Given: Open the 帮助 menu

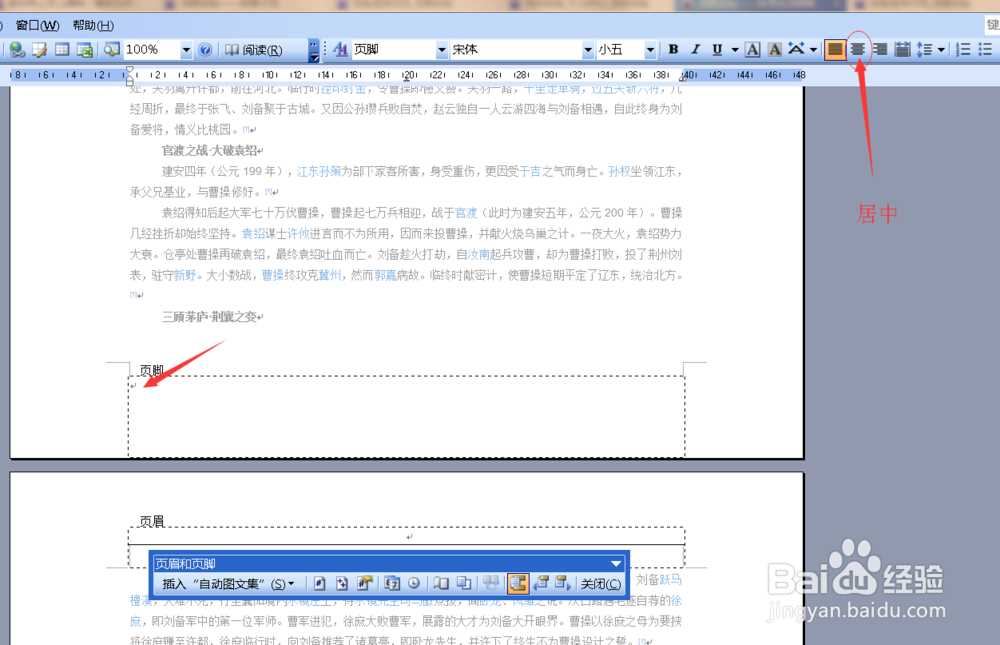Looking at the screenshot, I should coord(91,25).
